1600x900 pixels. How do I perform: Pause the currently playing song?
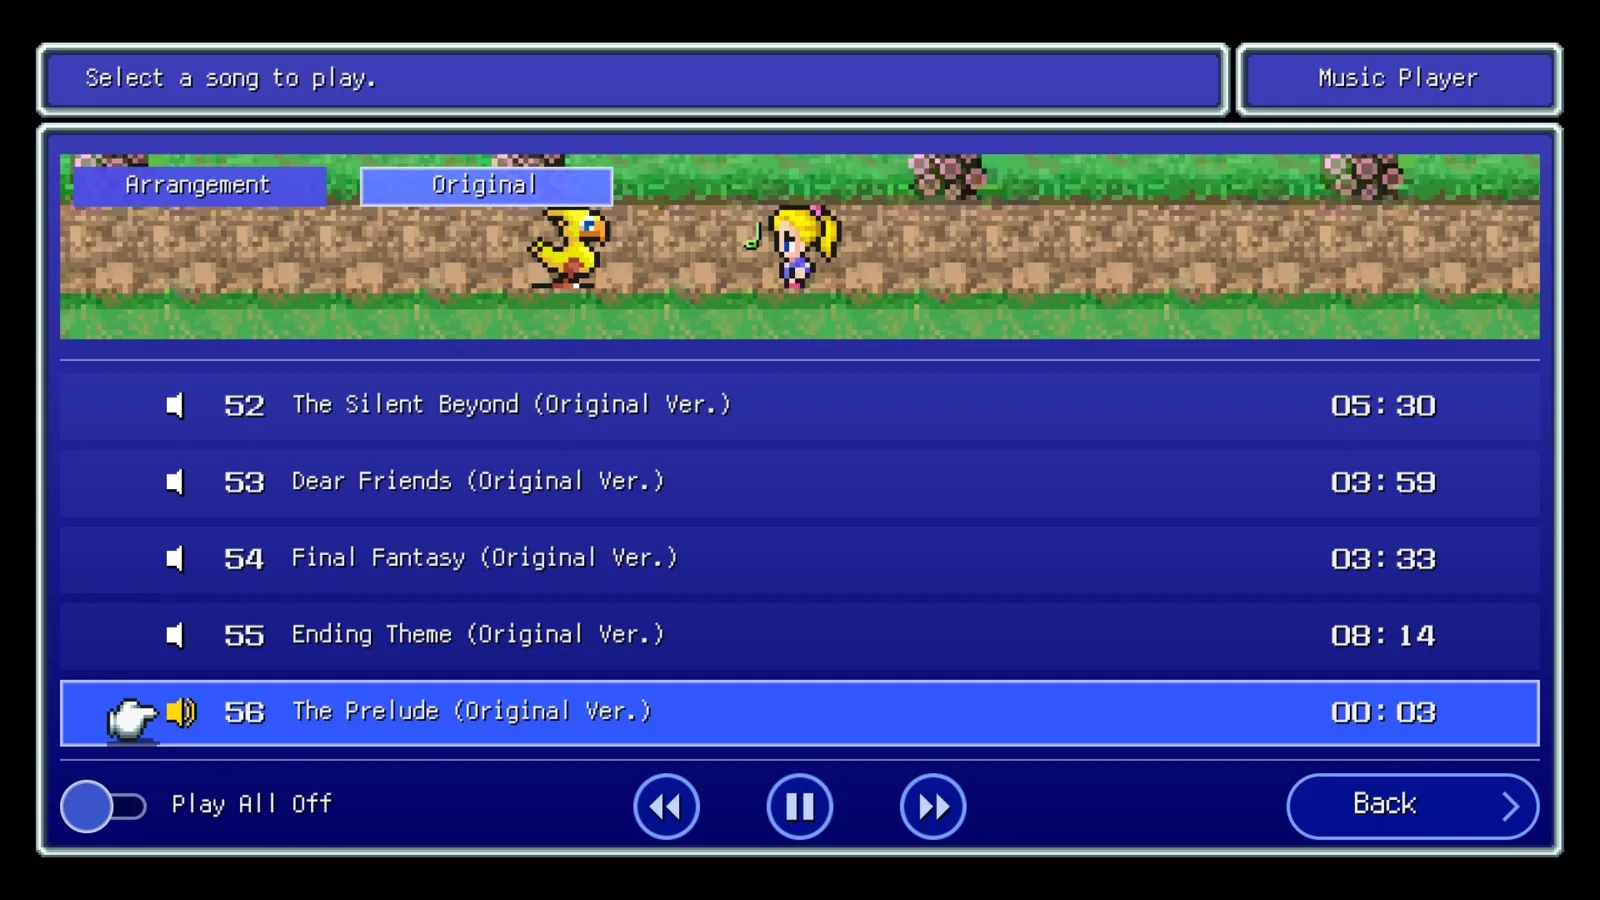(x=799, y=806)
